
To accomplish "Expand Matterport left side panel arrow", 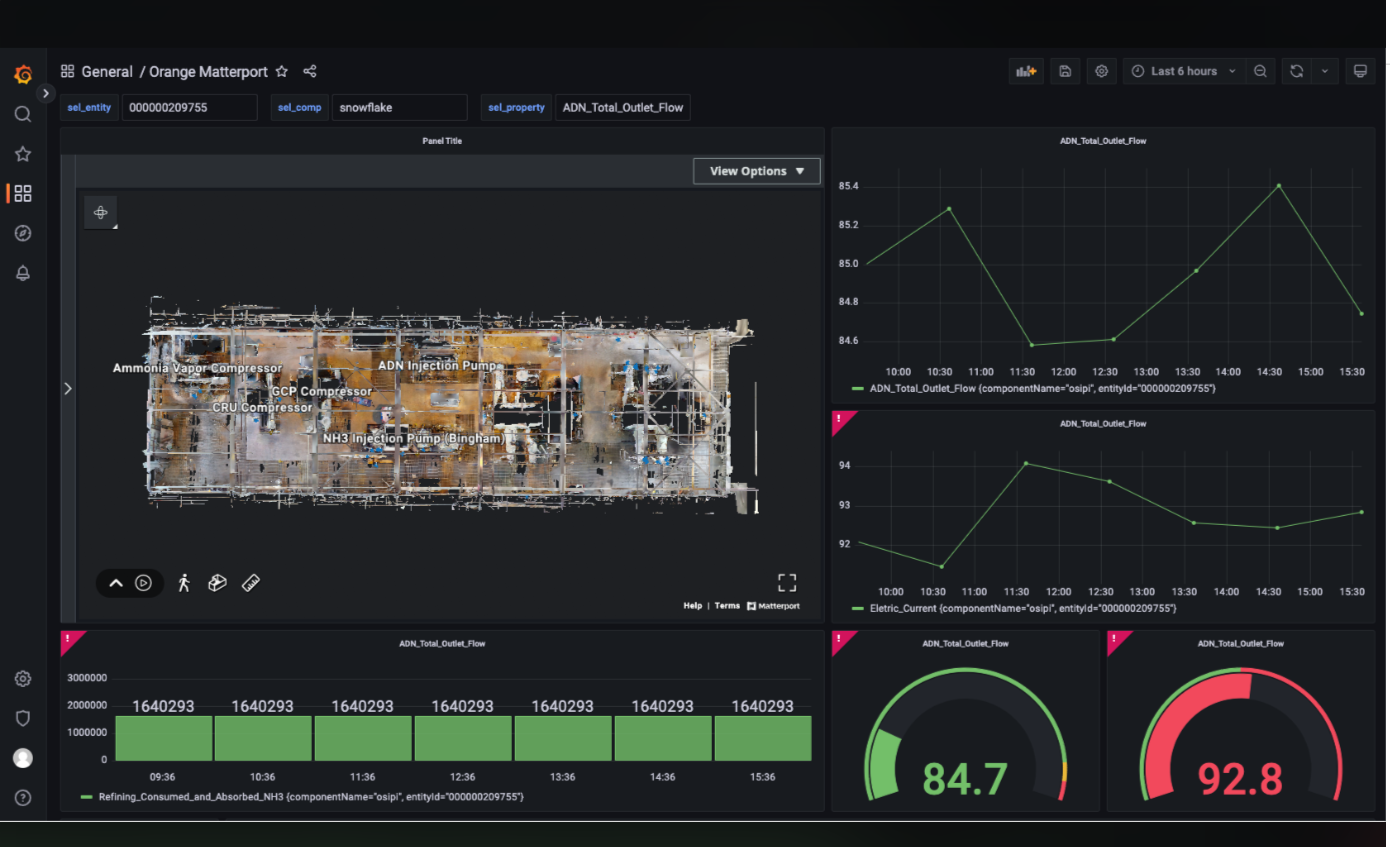I will (x=68, y=388).
